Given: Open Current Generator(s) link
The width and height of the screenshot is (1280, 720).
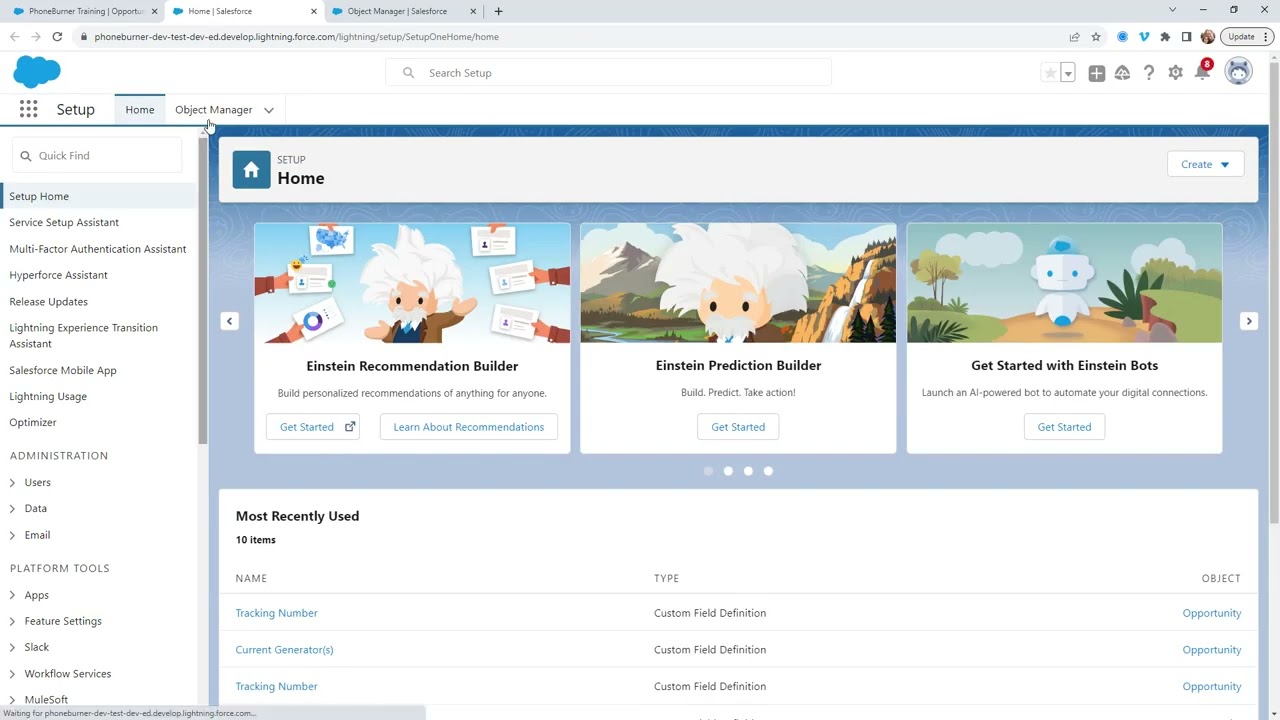Looking at the screenshot, I should coord(284,650).
